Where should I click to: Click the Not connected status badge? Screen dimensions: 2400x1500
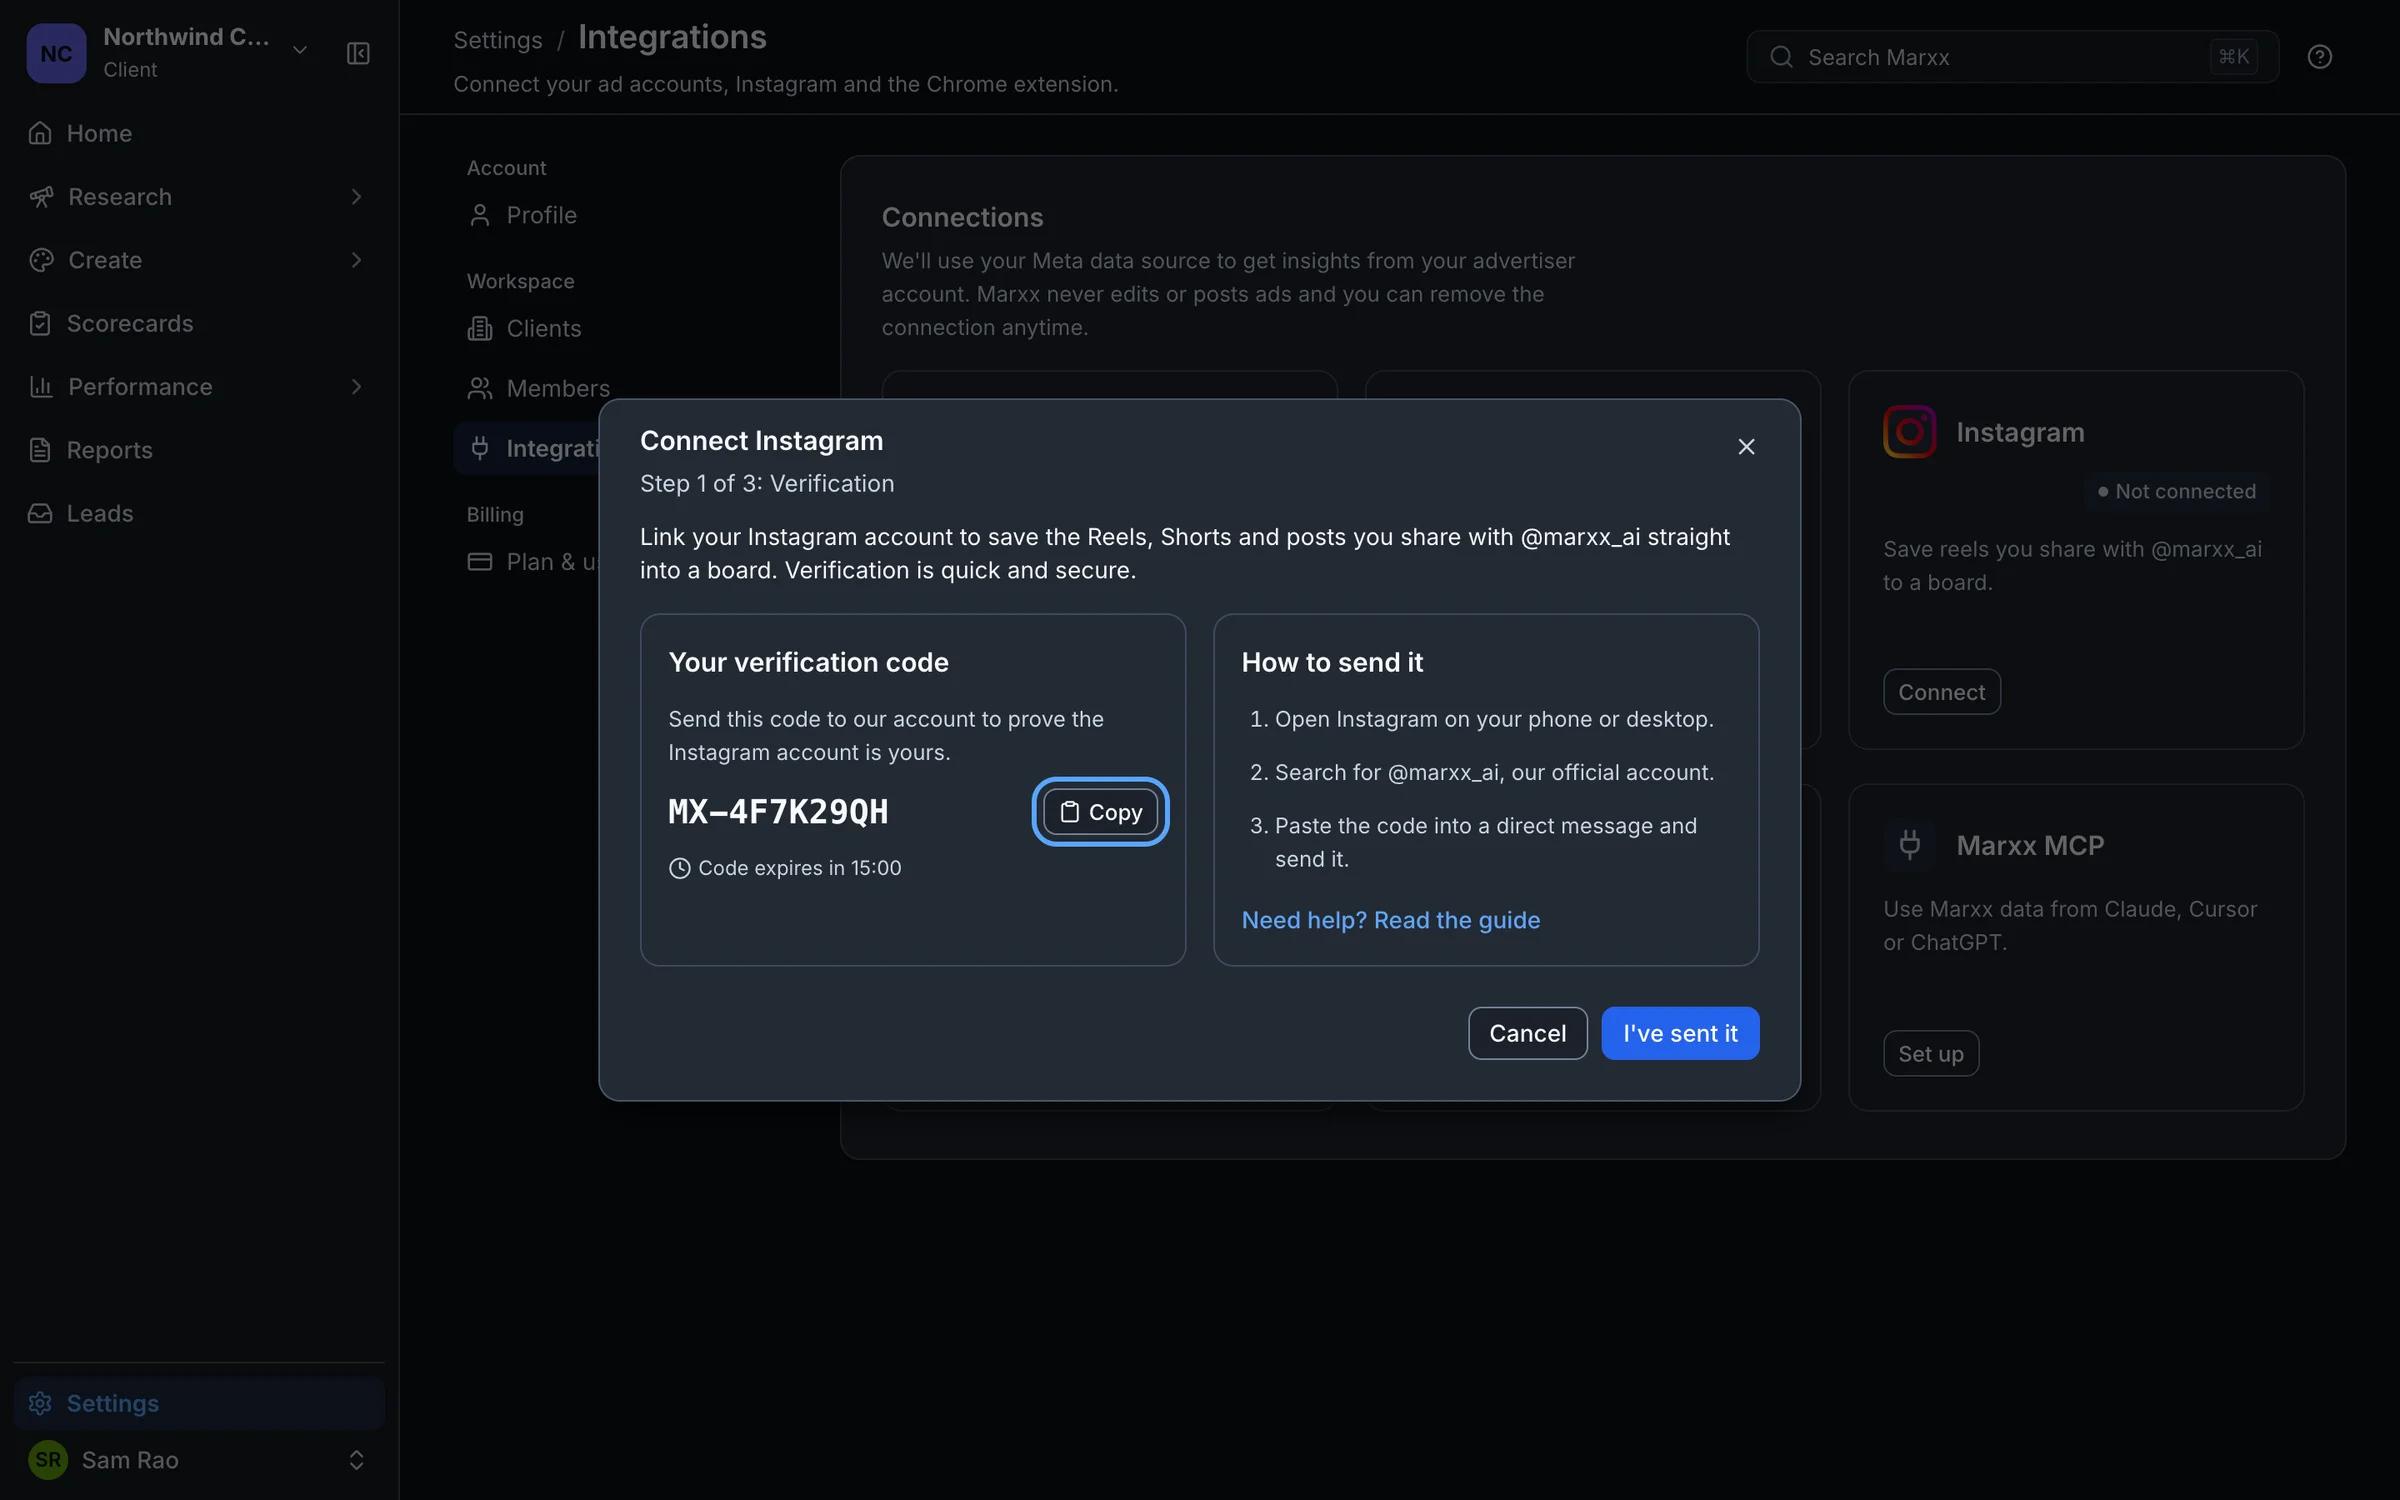2176,491
